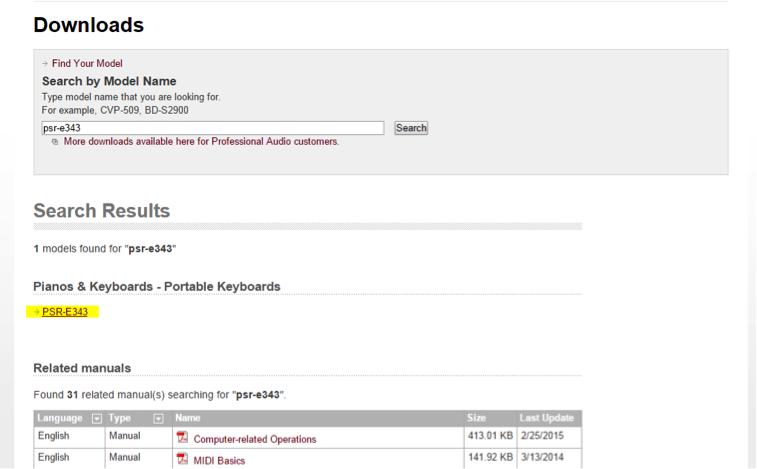Image resolution: width=757 pixels, height=469 pixels.
Task: Click the Type column header label
Action: 121,418
